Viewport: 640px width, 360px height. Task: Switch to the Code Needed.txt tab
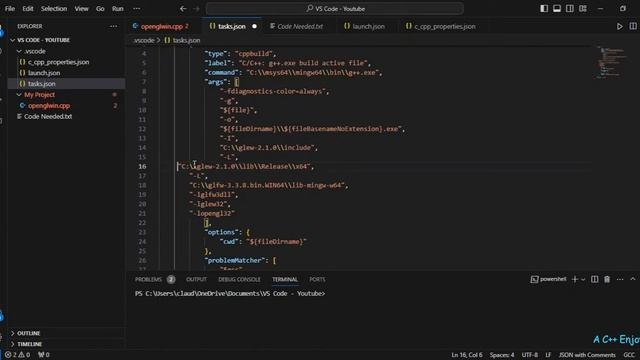[x=300, y=26]
